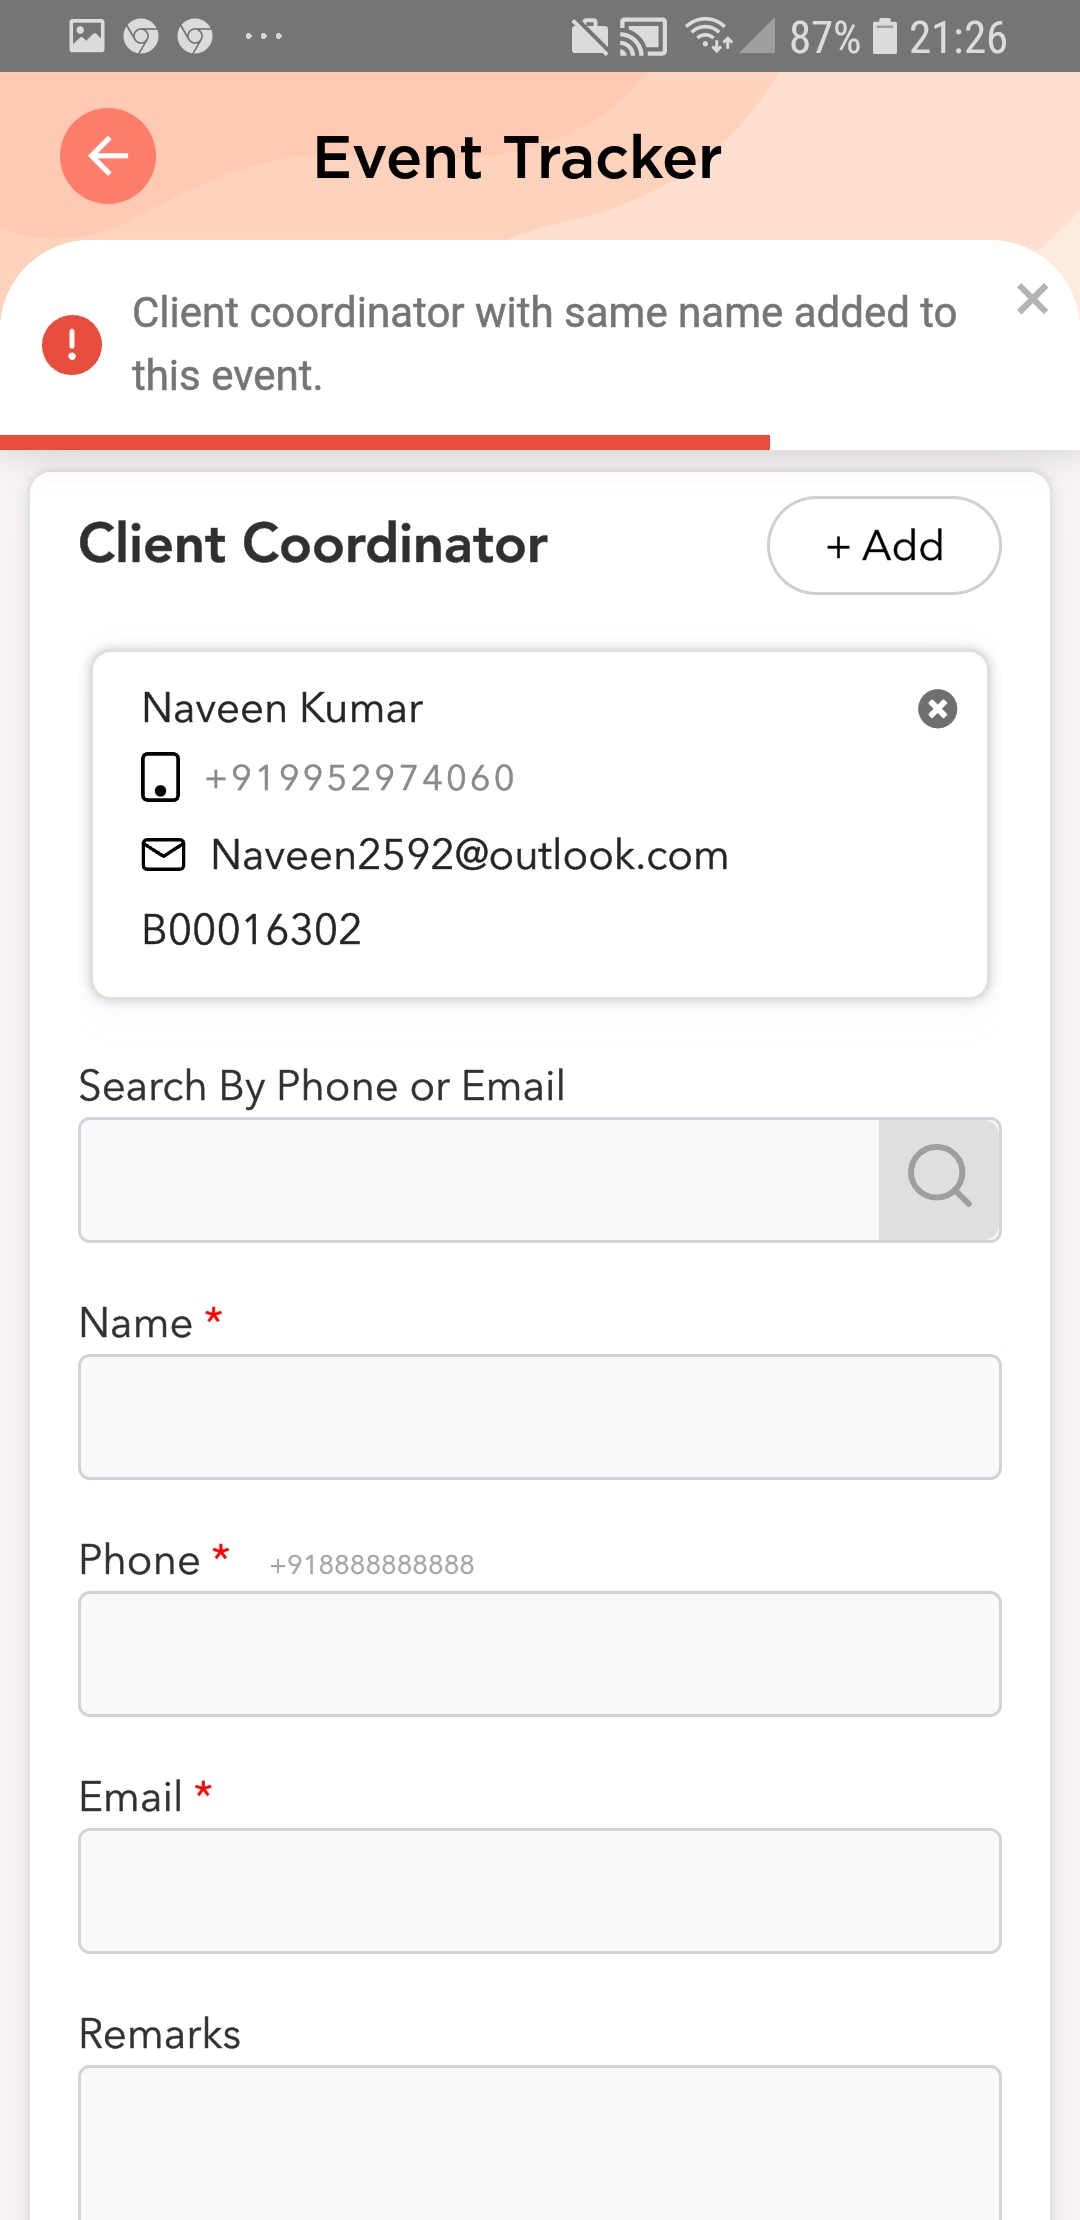Tap the red alert exclamation icon

click(72, 345)
